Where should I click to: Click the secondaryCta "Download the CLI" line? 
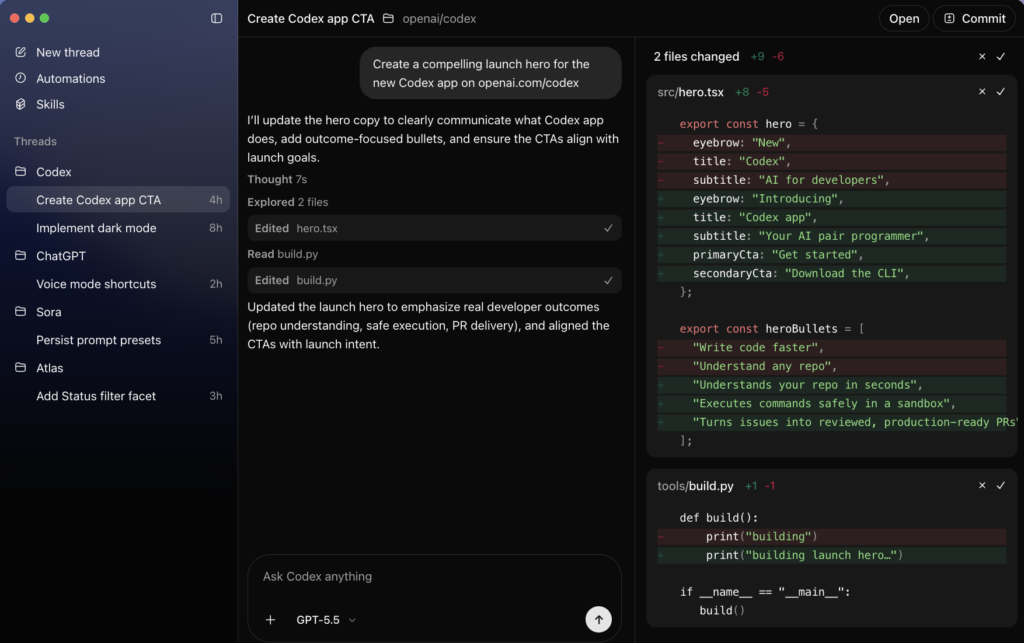[x=831, y=274]
